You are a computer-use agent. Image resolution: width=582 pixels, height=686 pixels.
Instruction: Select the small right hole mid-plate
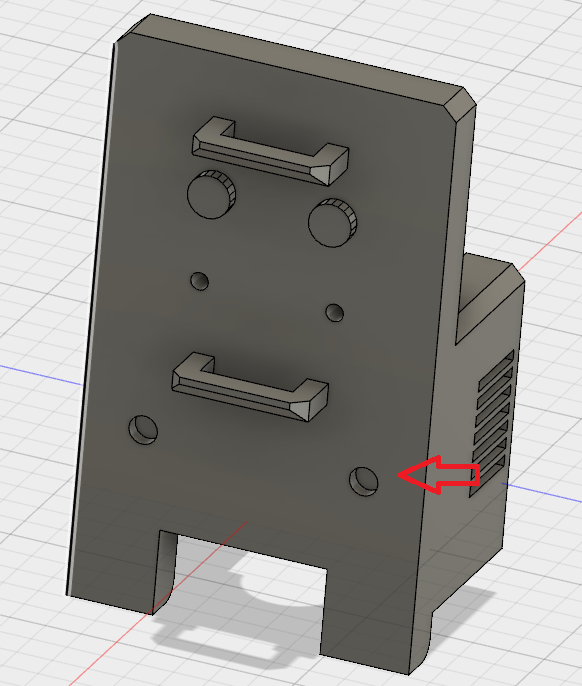[x=335, y=313]
